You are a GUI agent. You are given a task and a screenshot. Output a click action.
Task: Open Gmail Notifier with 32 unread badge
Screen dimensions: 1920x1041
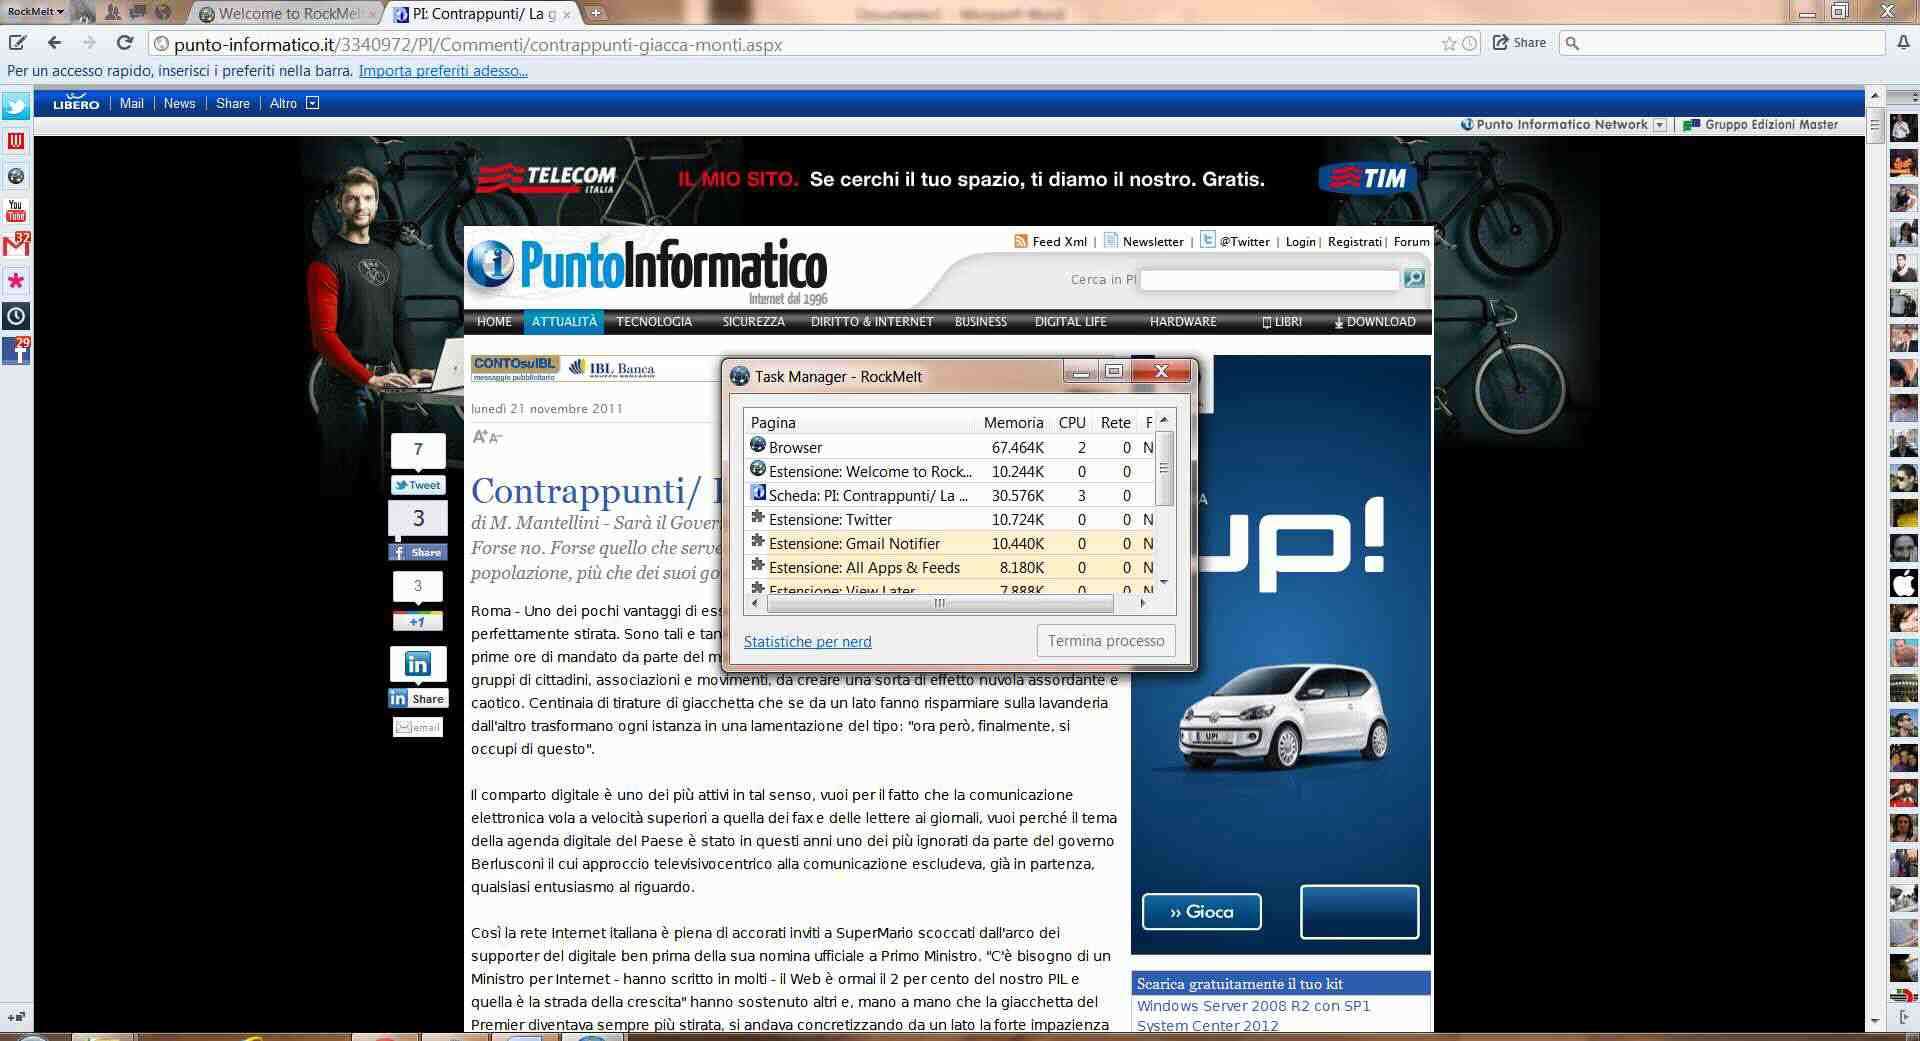[x=16, y=246]
